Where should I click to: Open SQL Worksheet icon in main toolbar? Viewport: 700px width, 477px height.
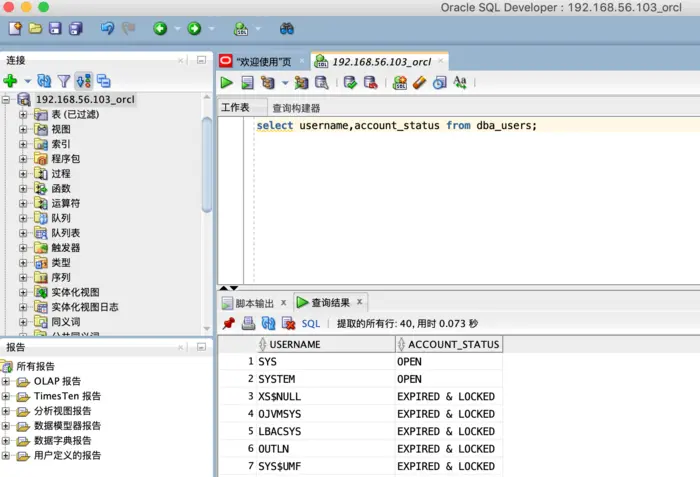coord(241,29)
